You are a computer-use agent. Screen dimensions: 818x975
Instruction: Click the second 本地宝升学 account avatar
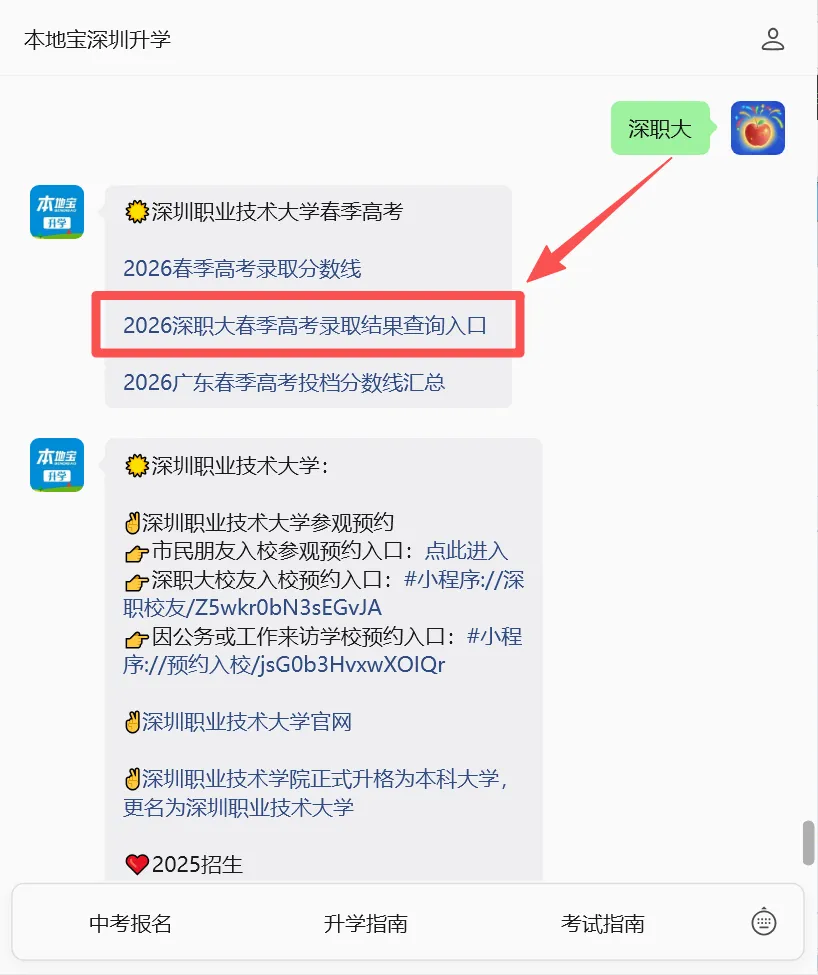coord(57,465)
